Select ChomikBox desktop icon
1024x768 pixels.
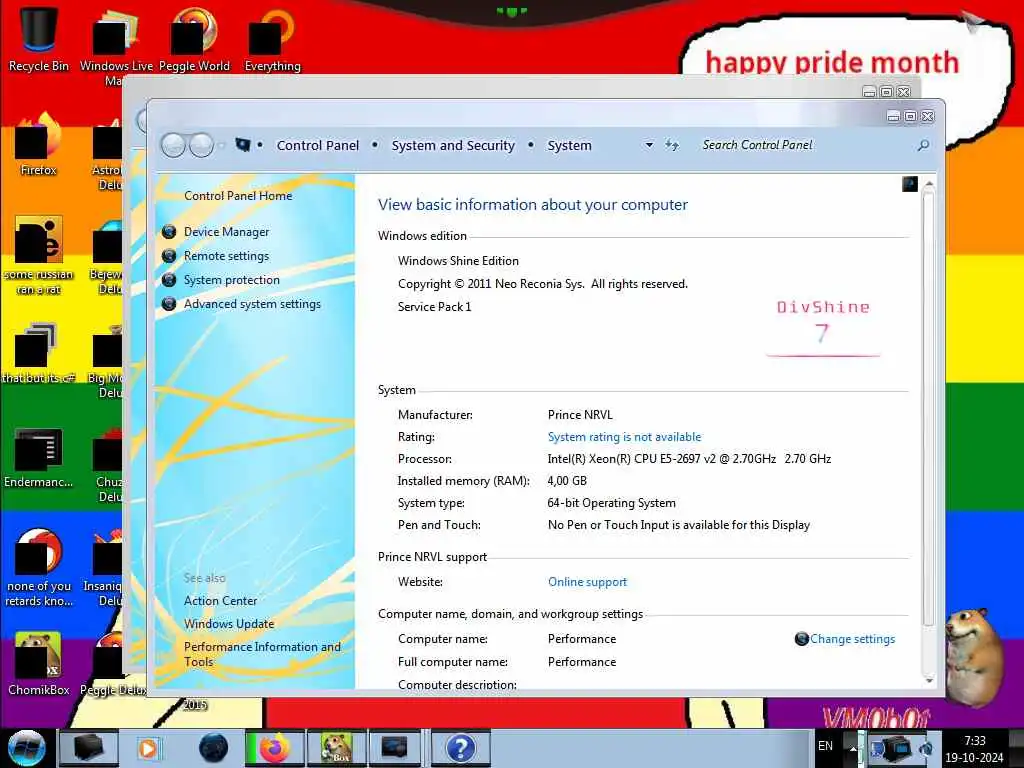39,664
